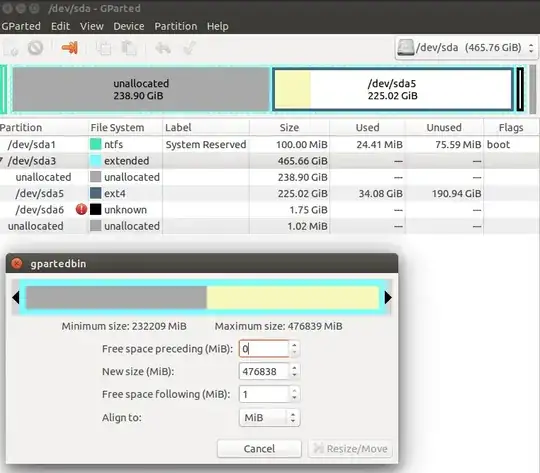The width and height of the screenshot is (540, 473).
Task: Select the /dev/sda5 ext4 partition row
Action: pos(270,193)
